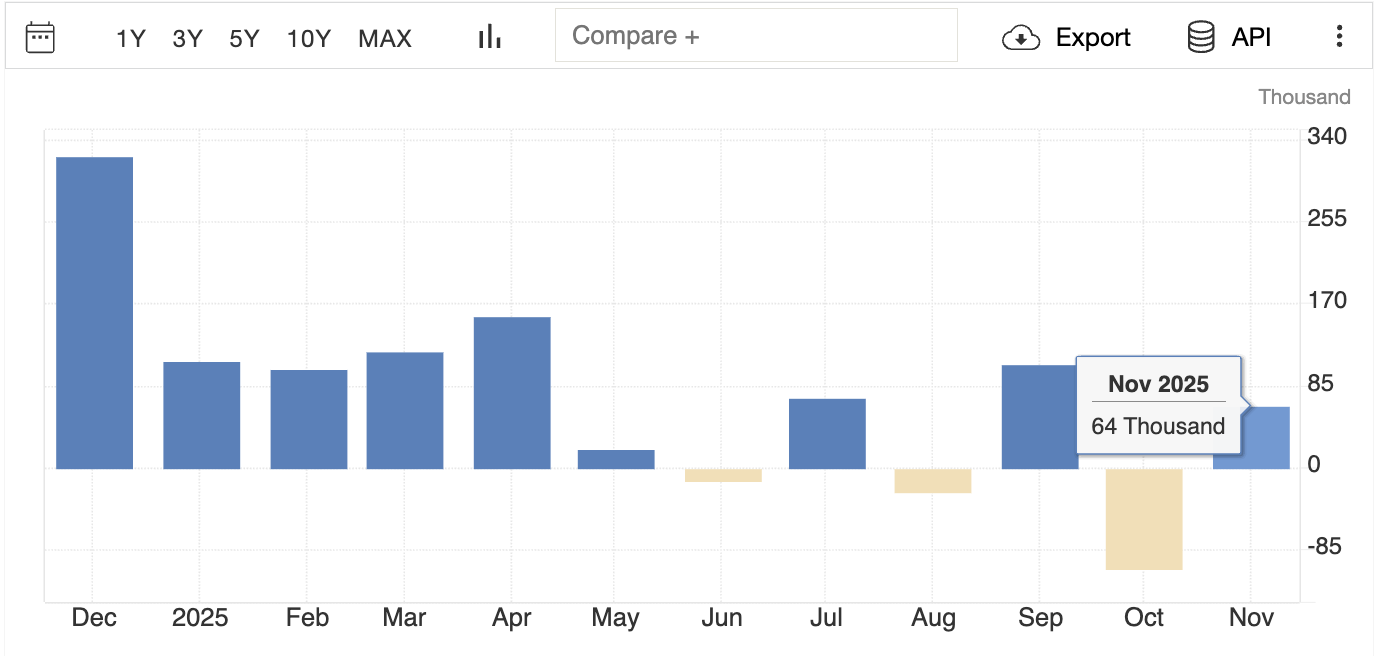Click the tall December bar
The height and width of the screenshot is (656, 1374).
tap(94, 310)
